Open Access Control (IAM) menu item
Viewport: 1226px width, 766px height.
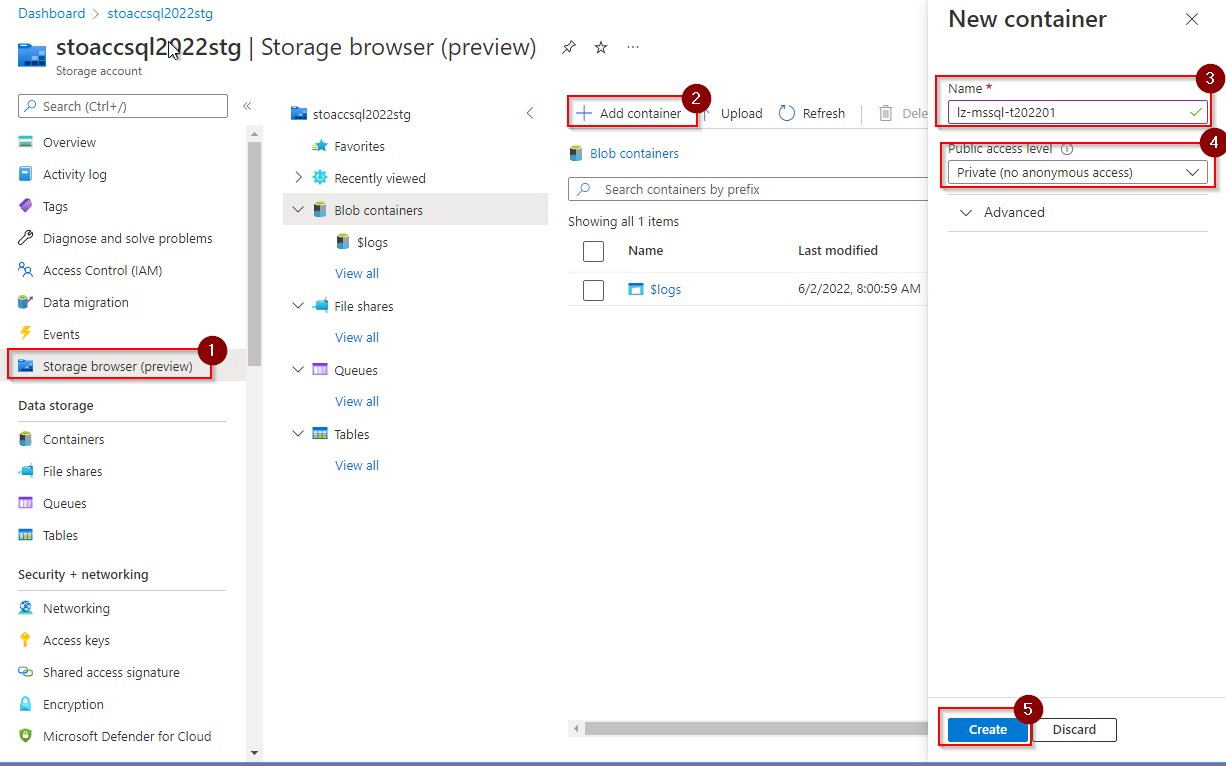(x=102, y=270)
